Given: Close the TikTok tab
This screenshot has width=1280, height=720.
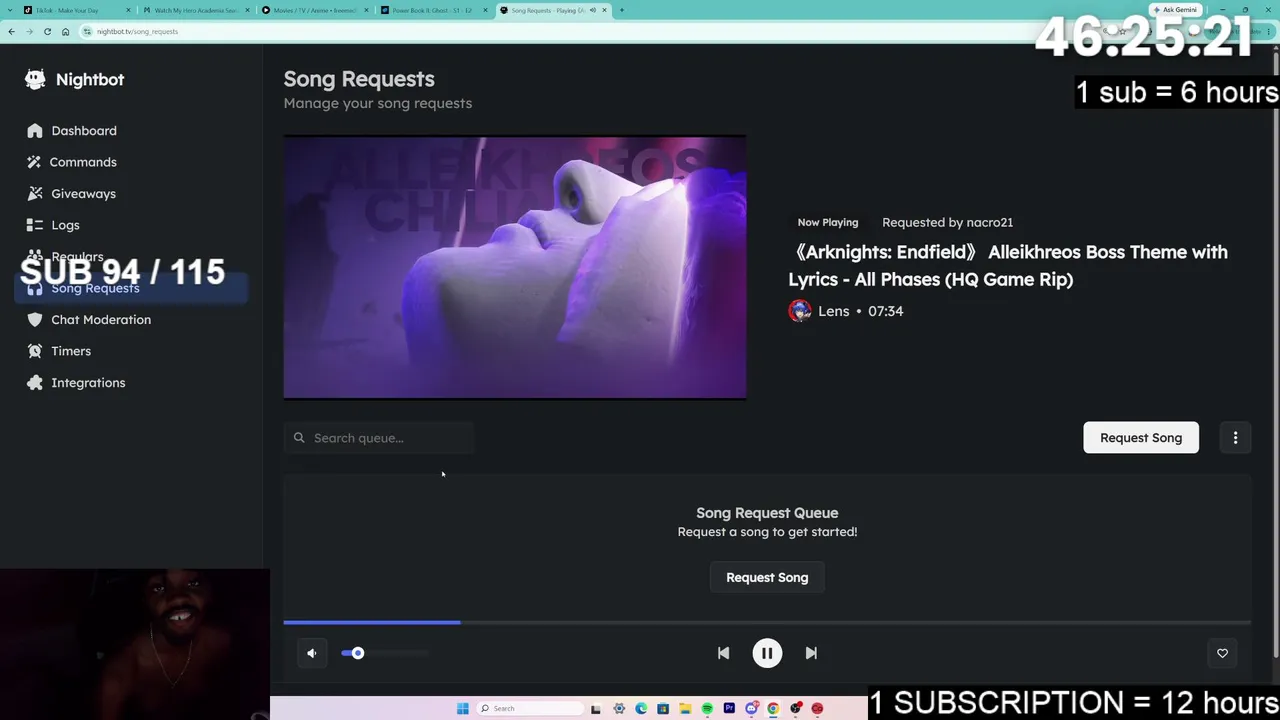Looking at the screenshot, I should 128,10.
